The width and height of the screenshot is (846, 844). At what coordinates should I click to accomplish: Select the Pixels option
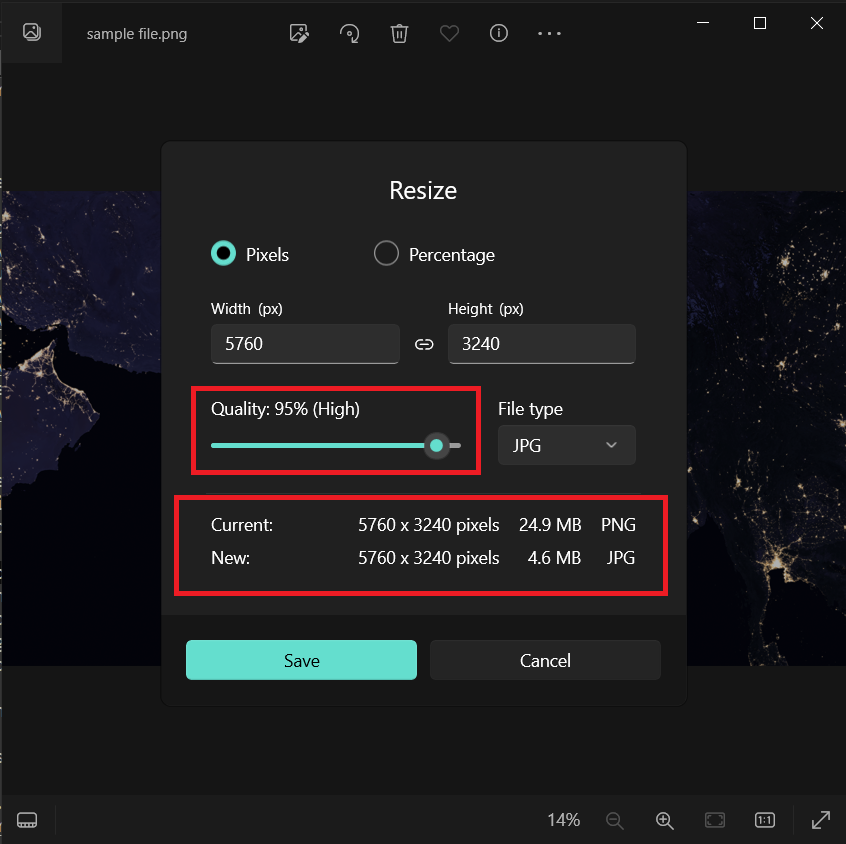click(223, 253)
